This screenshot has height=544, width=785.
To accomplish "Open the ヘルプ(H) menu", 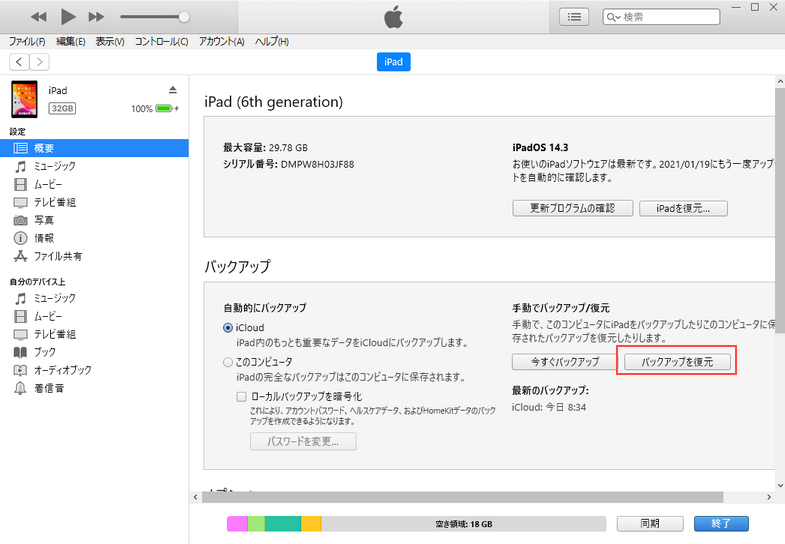I will [272, 42].
